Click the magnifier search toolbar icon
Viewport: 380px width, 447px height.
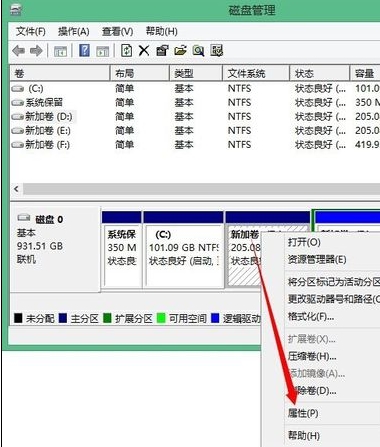coord(198,51)
